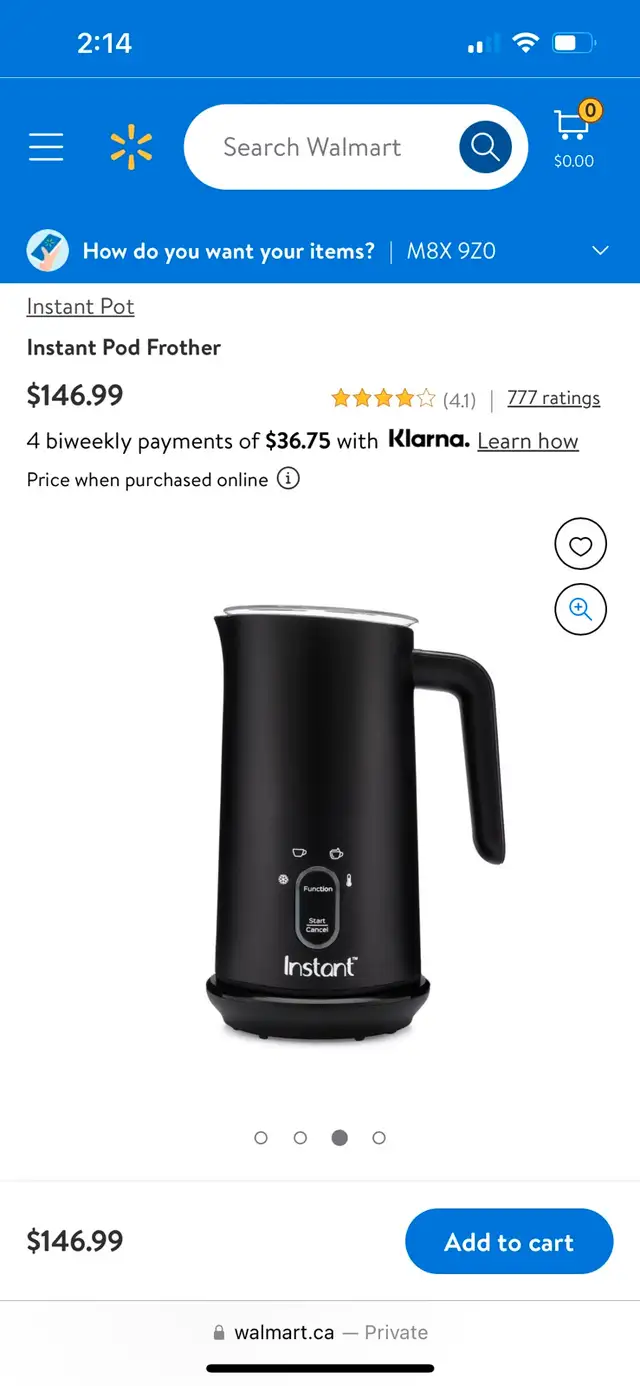Tap the delivery options phone icon

(x=47, y=251)
